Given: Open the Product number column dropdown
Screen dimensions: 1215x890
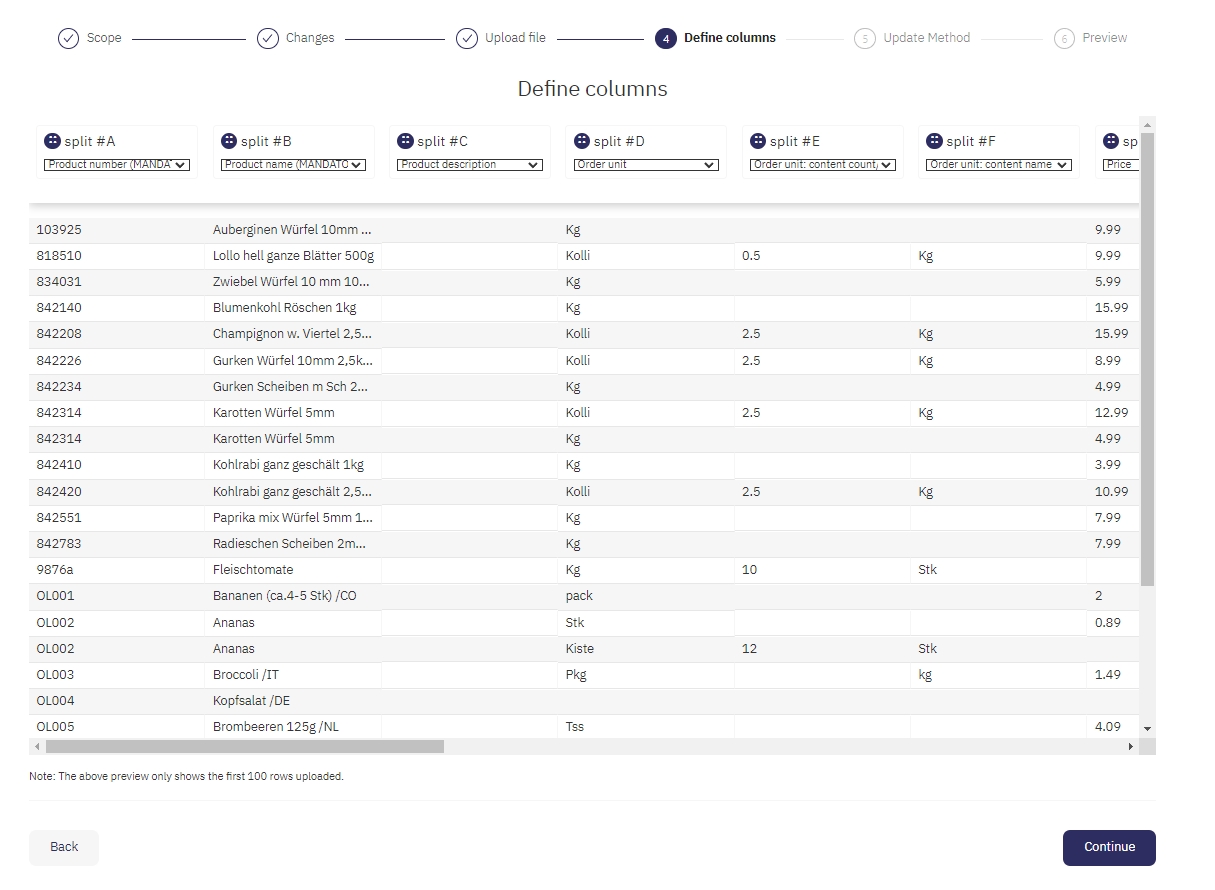Looking at the screenshot, I should pyautogui.click(x=118, y=165).
